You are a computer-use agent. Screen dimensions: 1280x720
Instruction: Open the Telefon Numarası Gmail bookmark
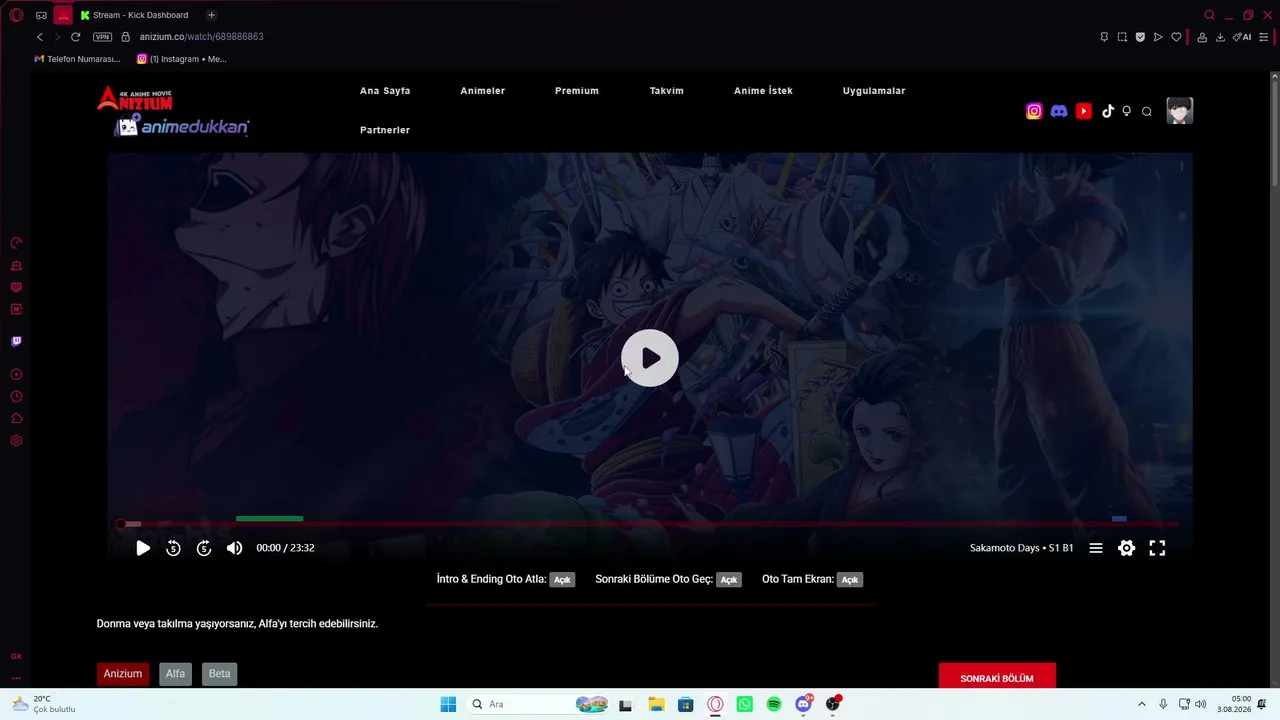77,59
